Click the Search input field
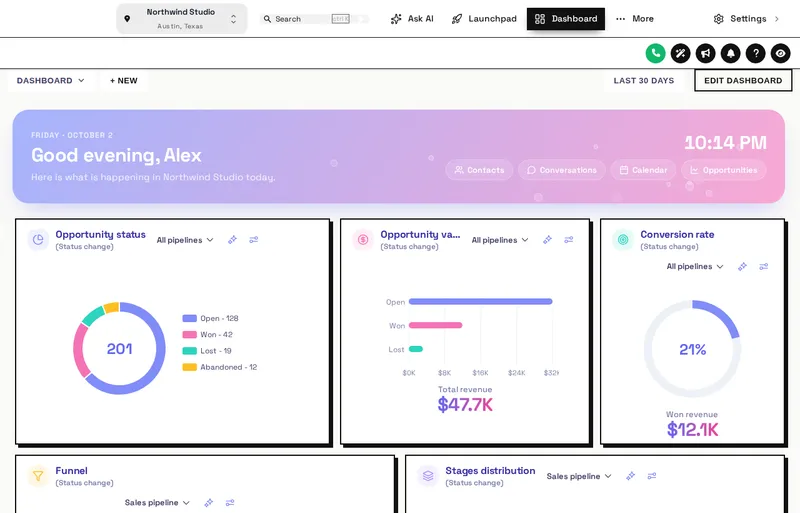Screen dimensions: 800x513 click(314, 19)
